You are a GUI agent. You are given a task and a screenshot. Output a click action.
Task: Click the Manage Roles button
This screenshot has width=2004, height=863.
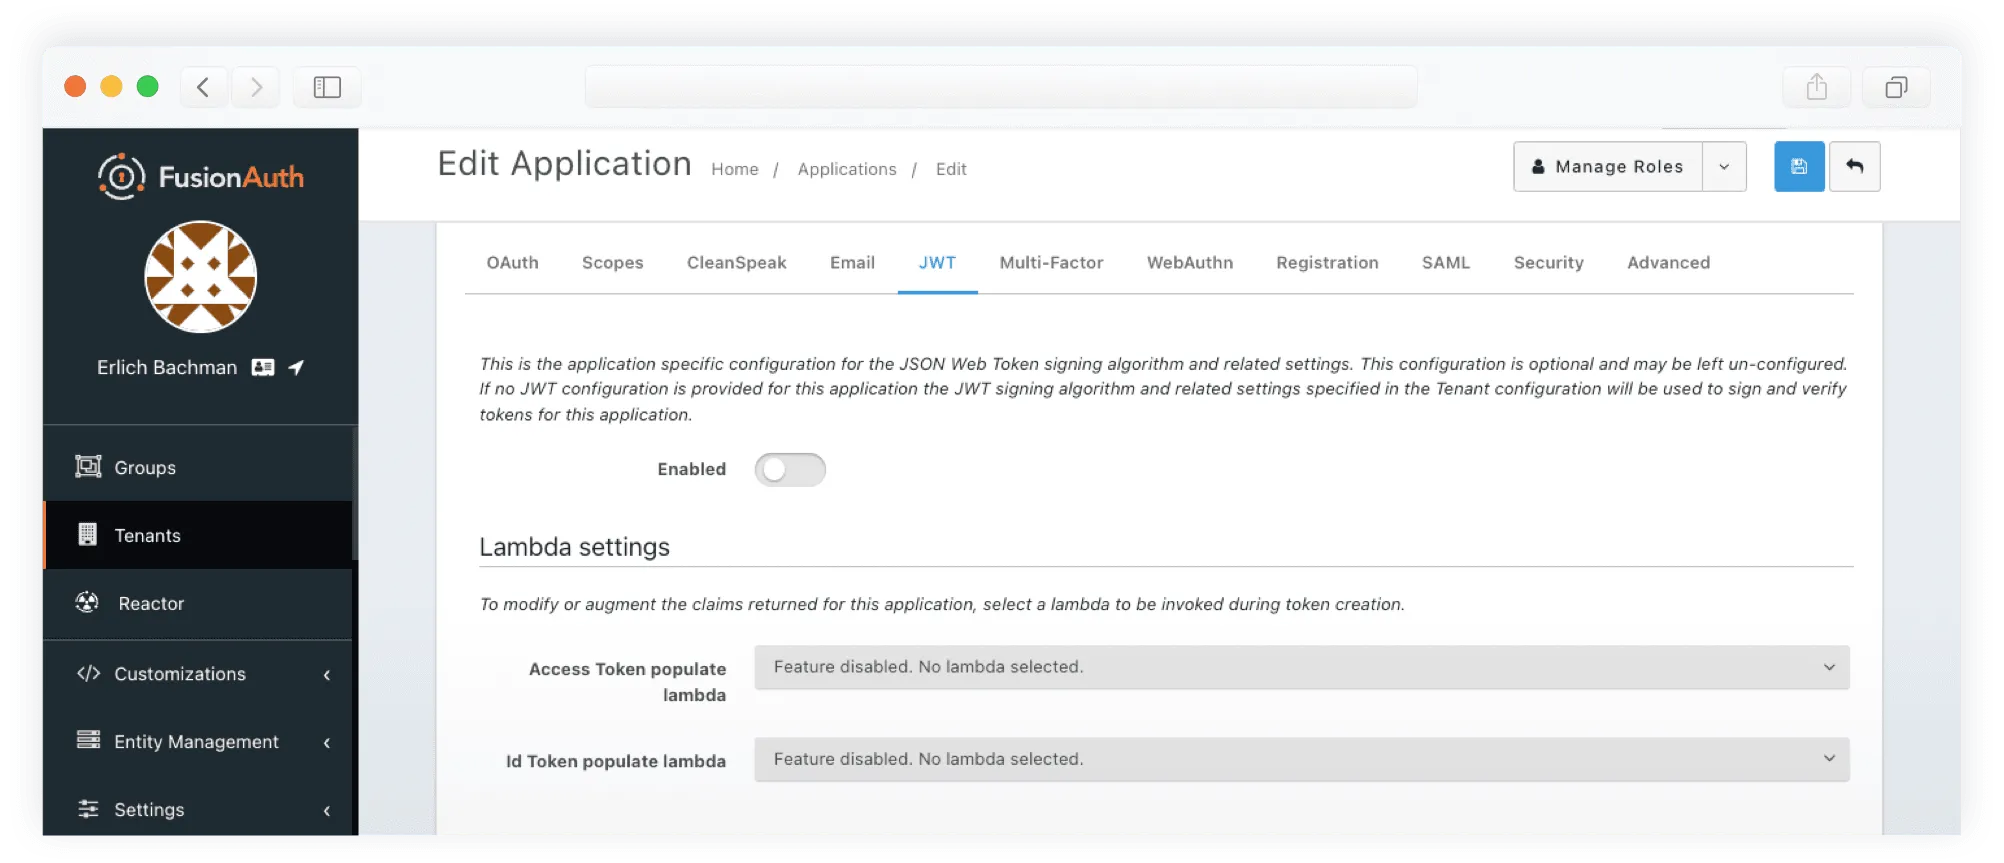point(1608,167)
